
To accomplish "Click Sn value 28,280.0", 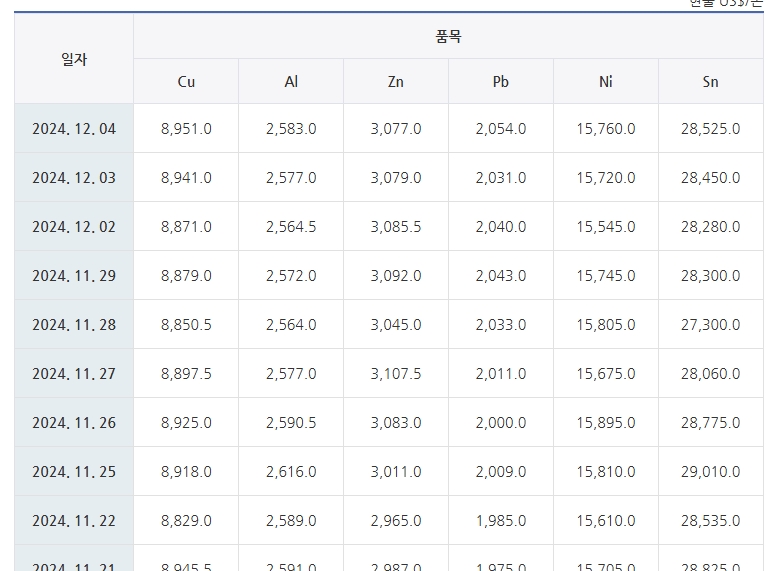I will tap(710, 227).
